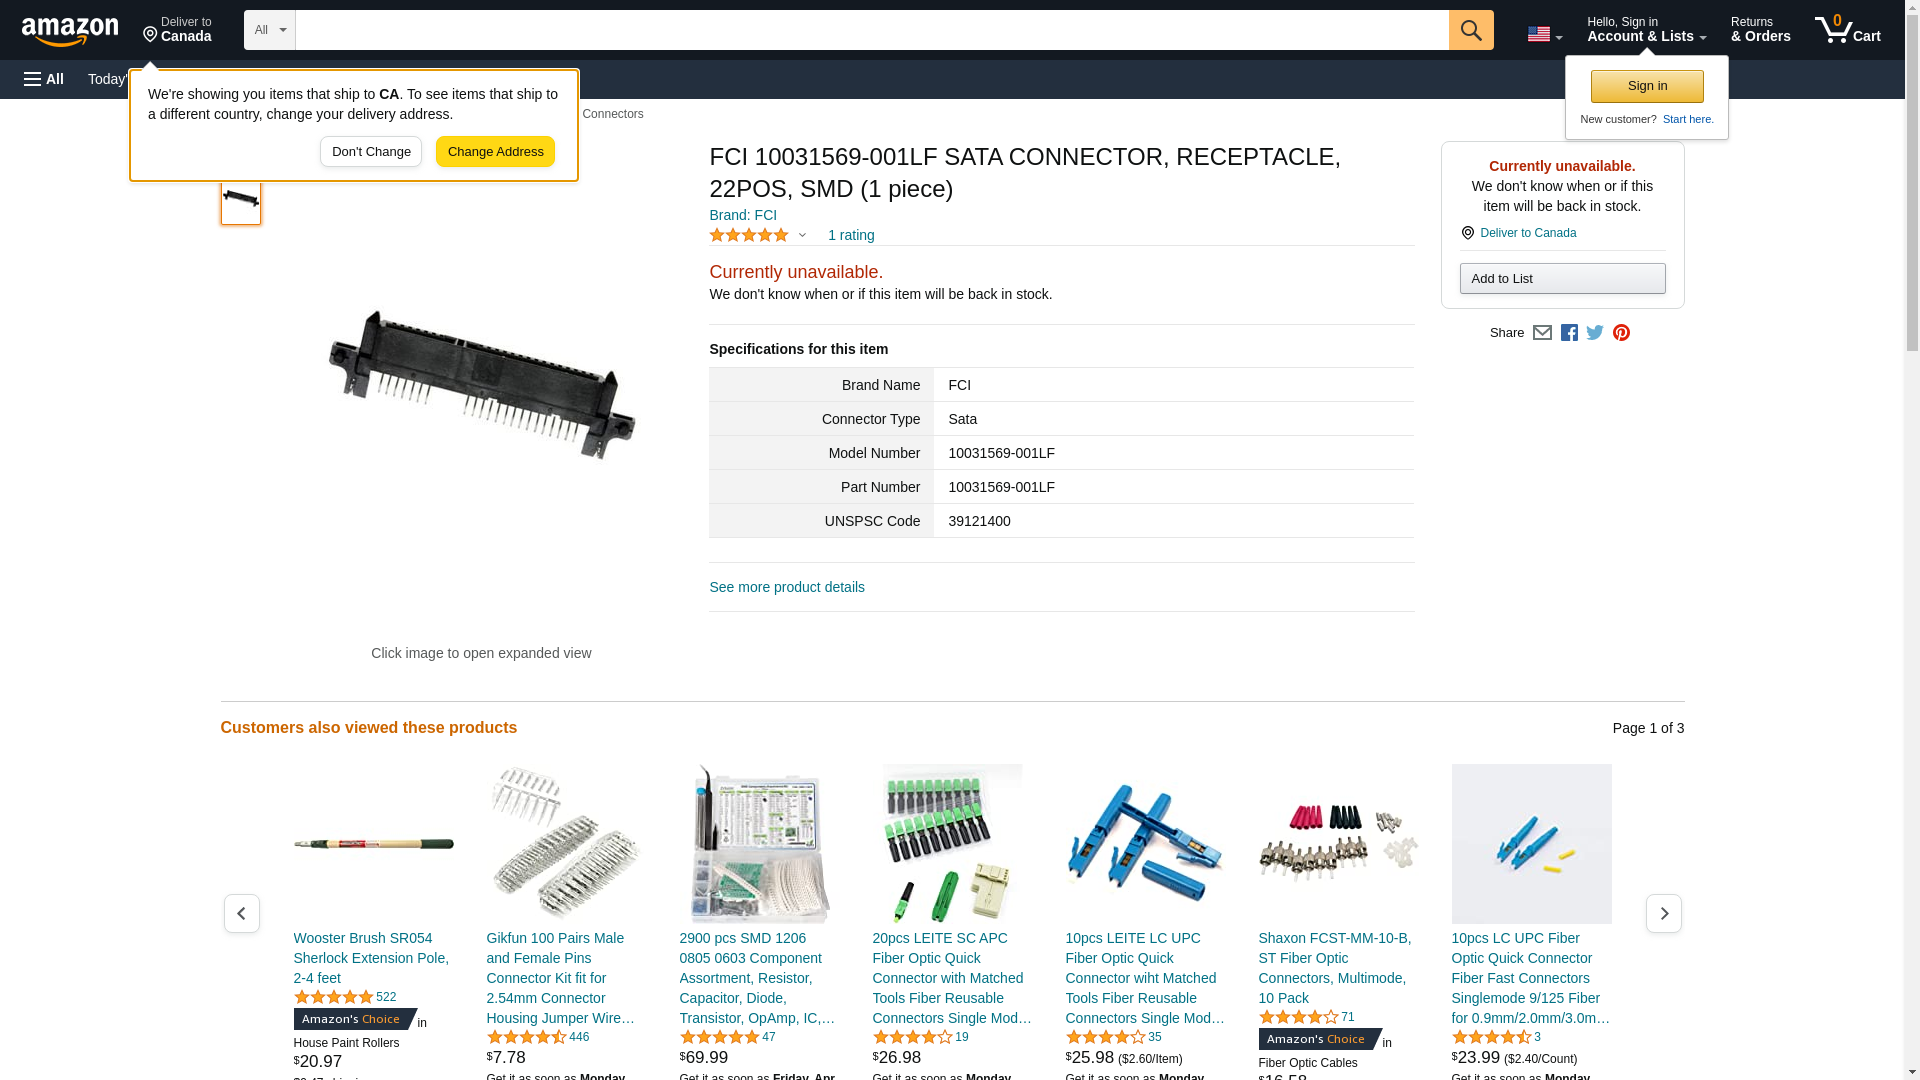Open See more product details link
Viewport: 1920px width, 1080px height.
(x=787, y=587)
